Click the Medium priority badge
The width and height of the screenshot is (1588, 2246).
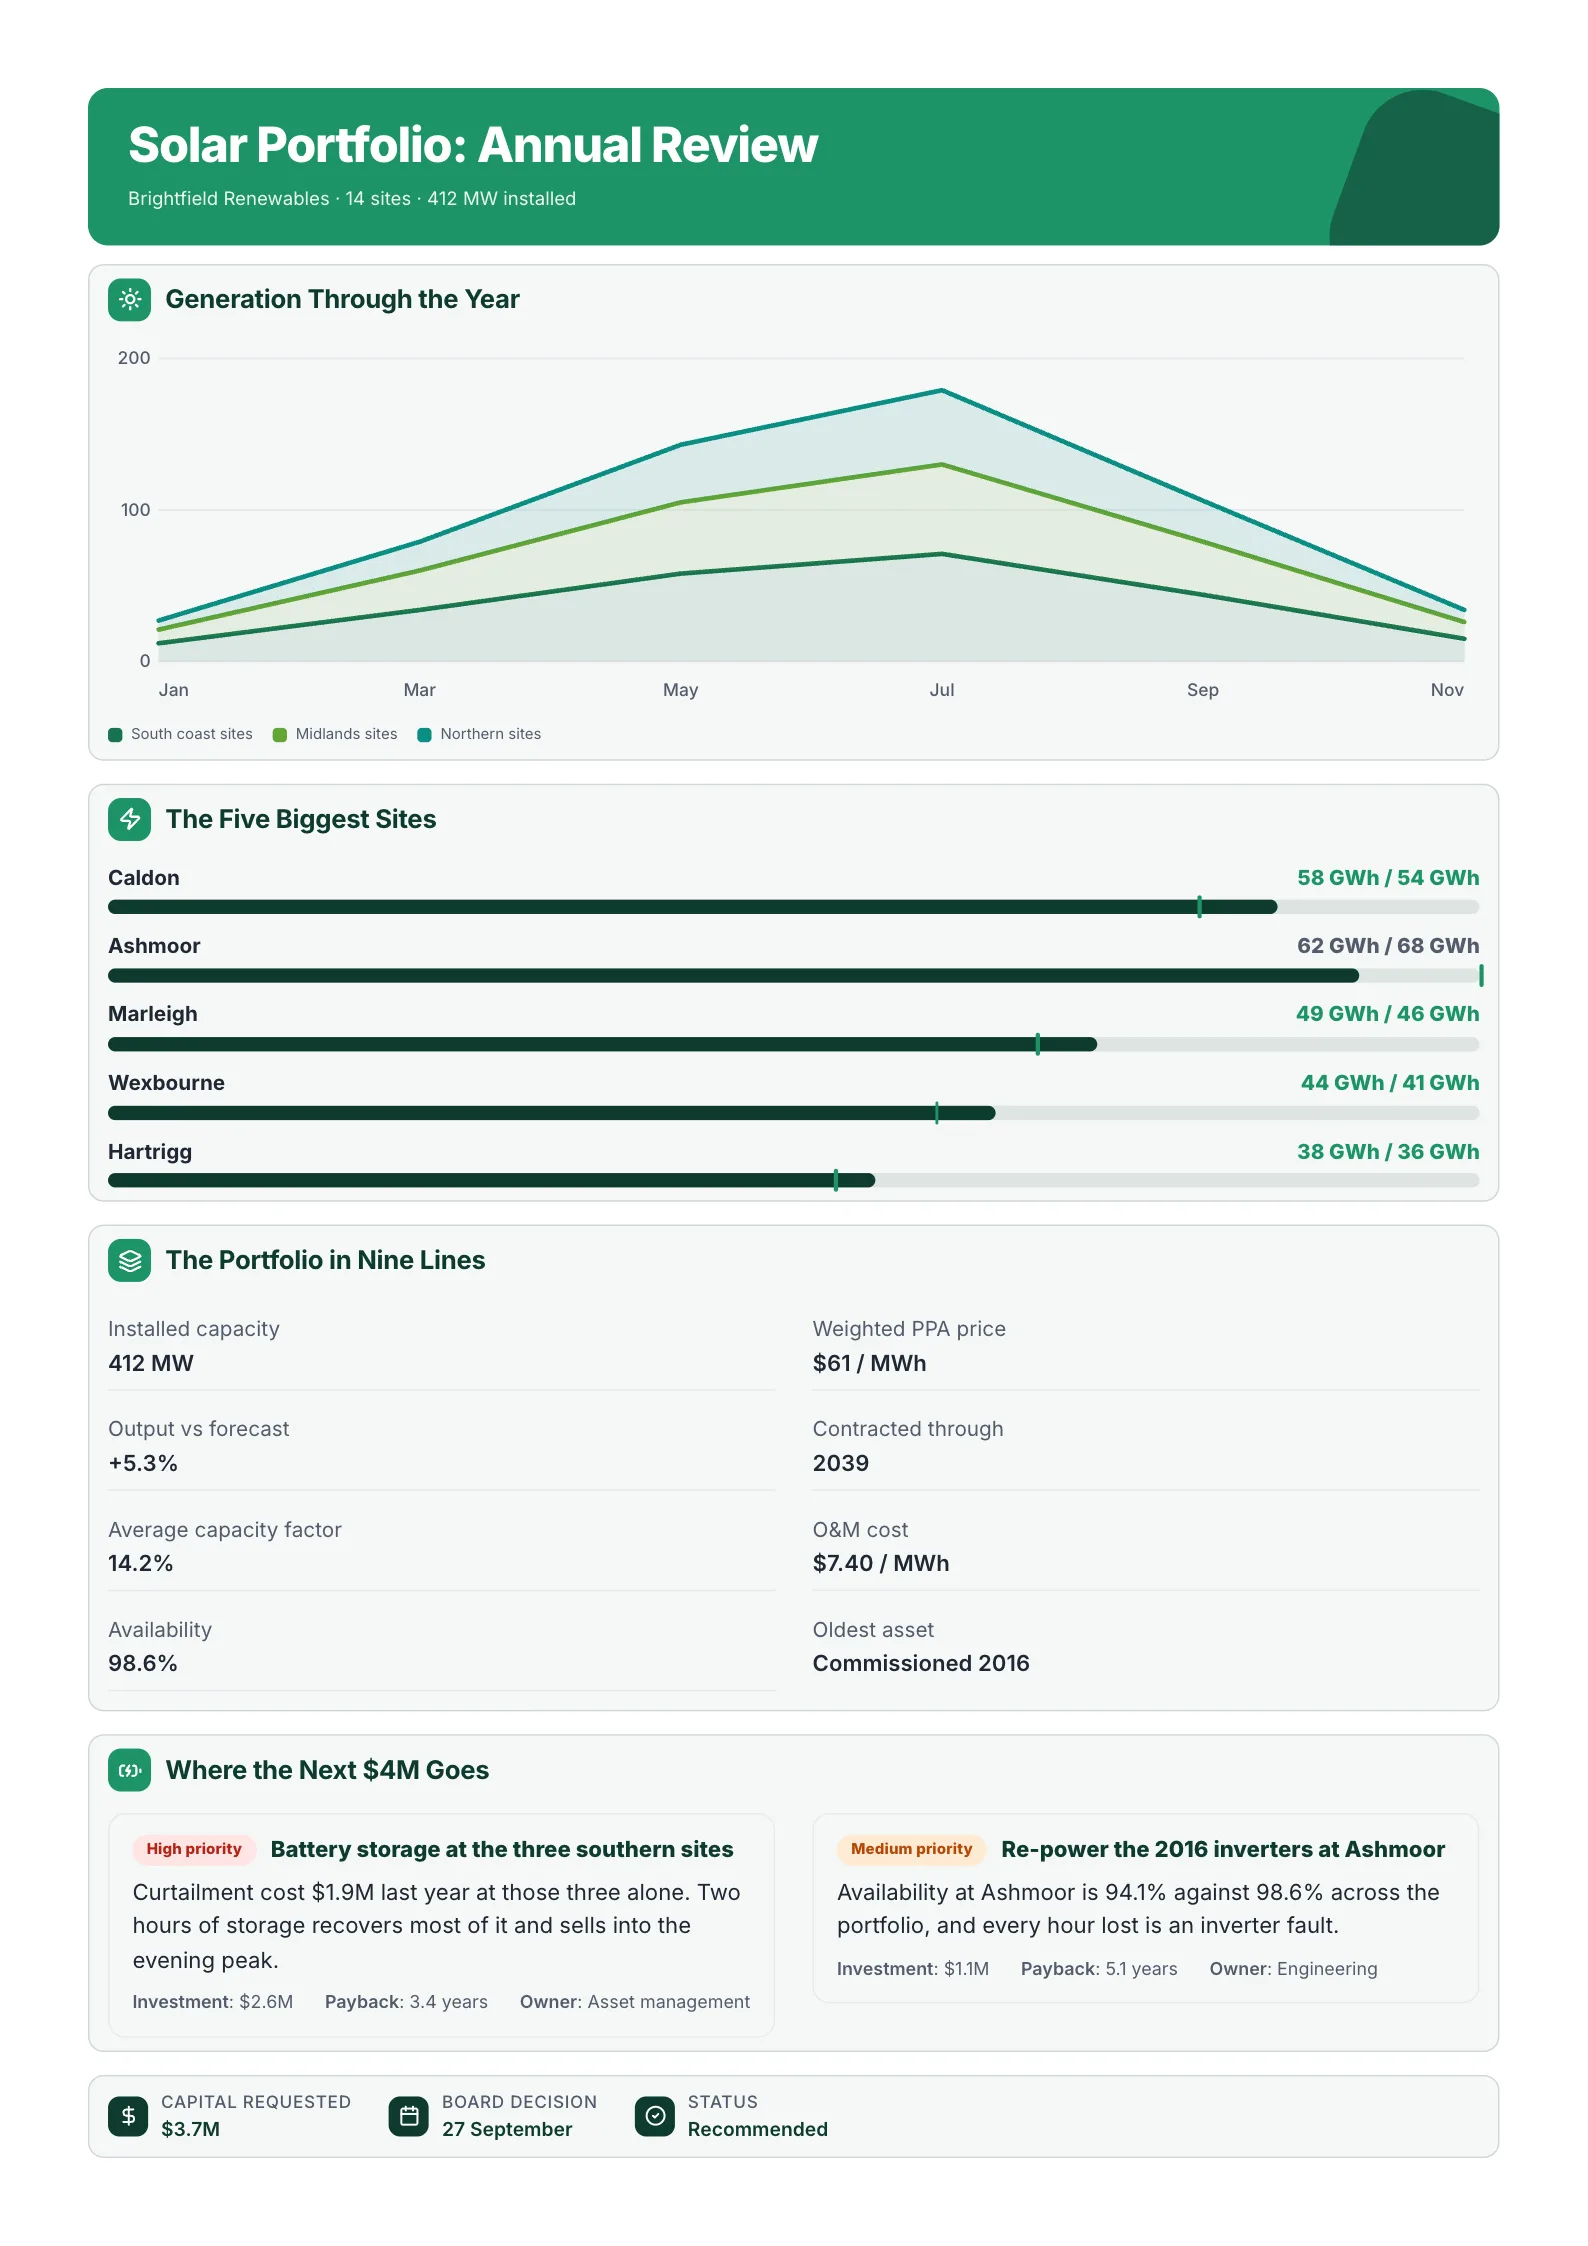coord(912,1849)
